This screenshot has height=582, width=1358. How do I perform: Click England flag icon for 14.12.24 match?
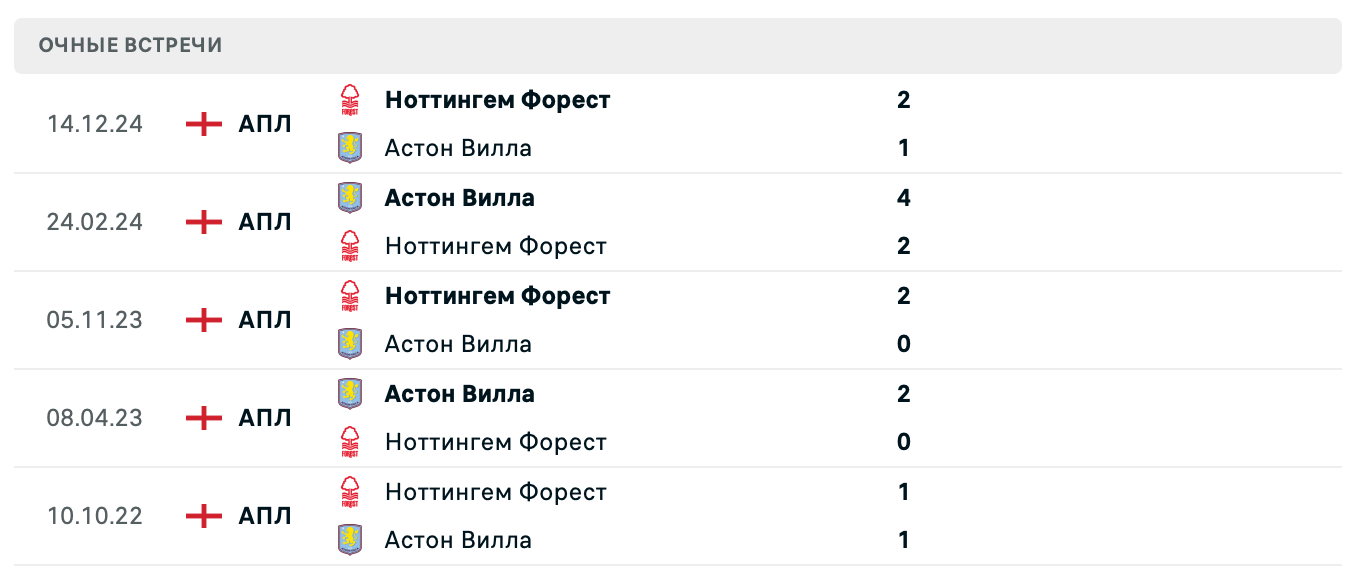pyautogui.click(x=204, y=124)
